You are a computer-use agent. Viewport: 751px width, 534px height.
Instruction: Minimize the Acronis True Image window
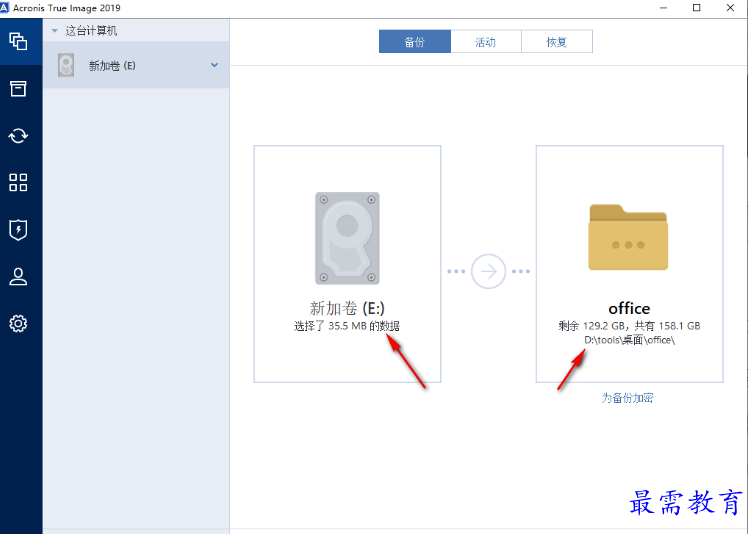pyautogui.click(x=663, y=8)
